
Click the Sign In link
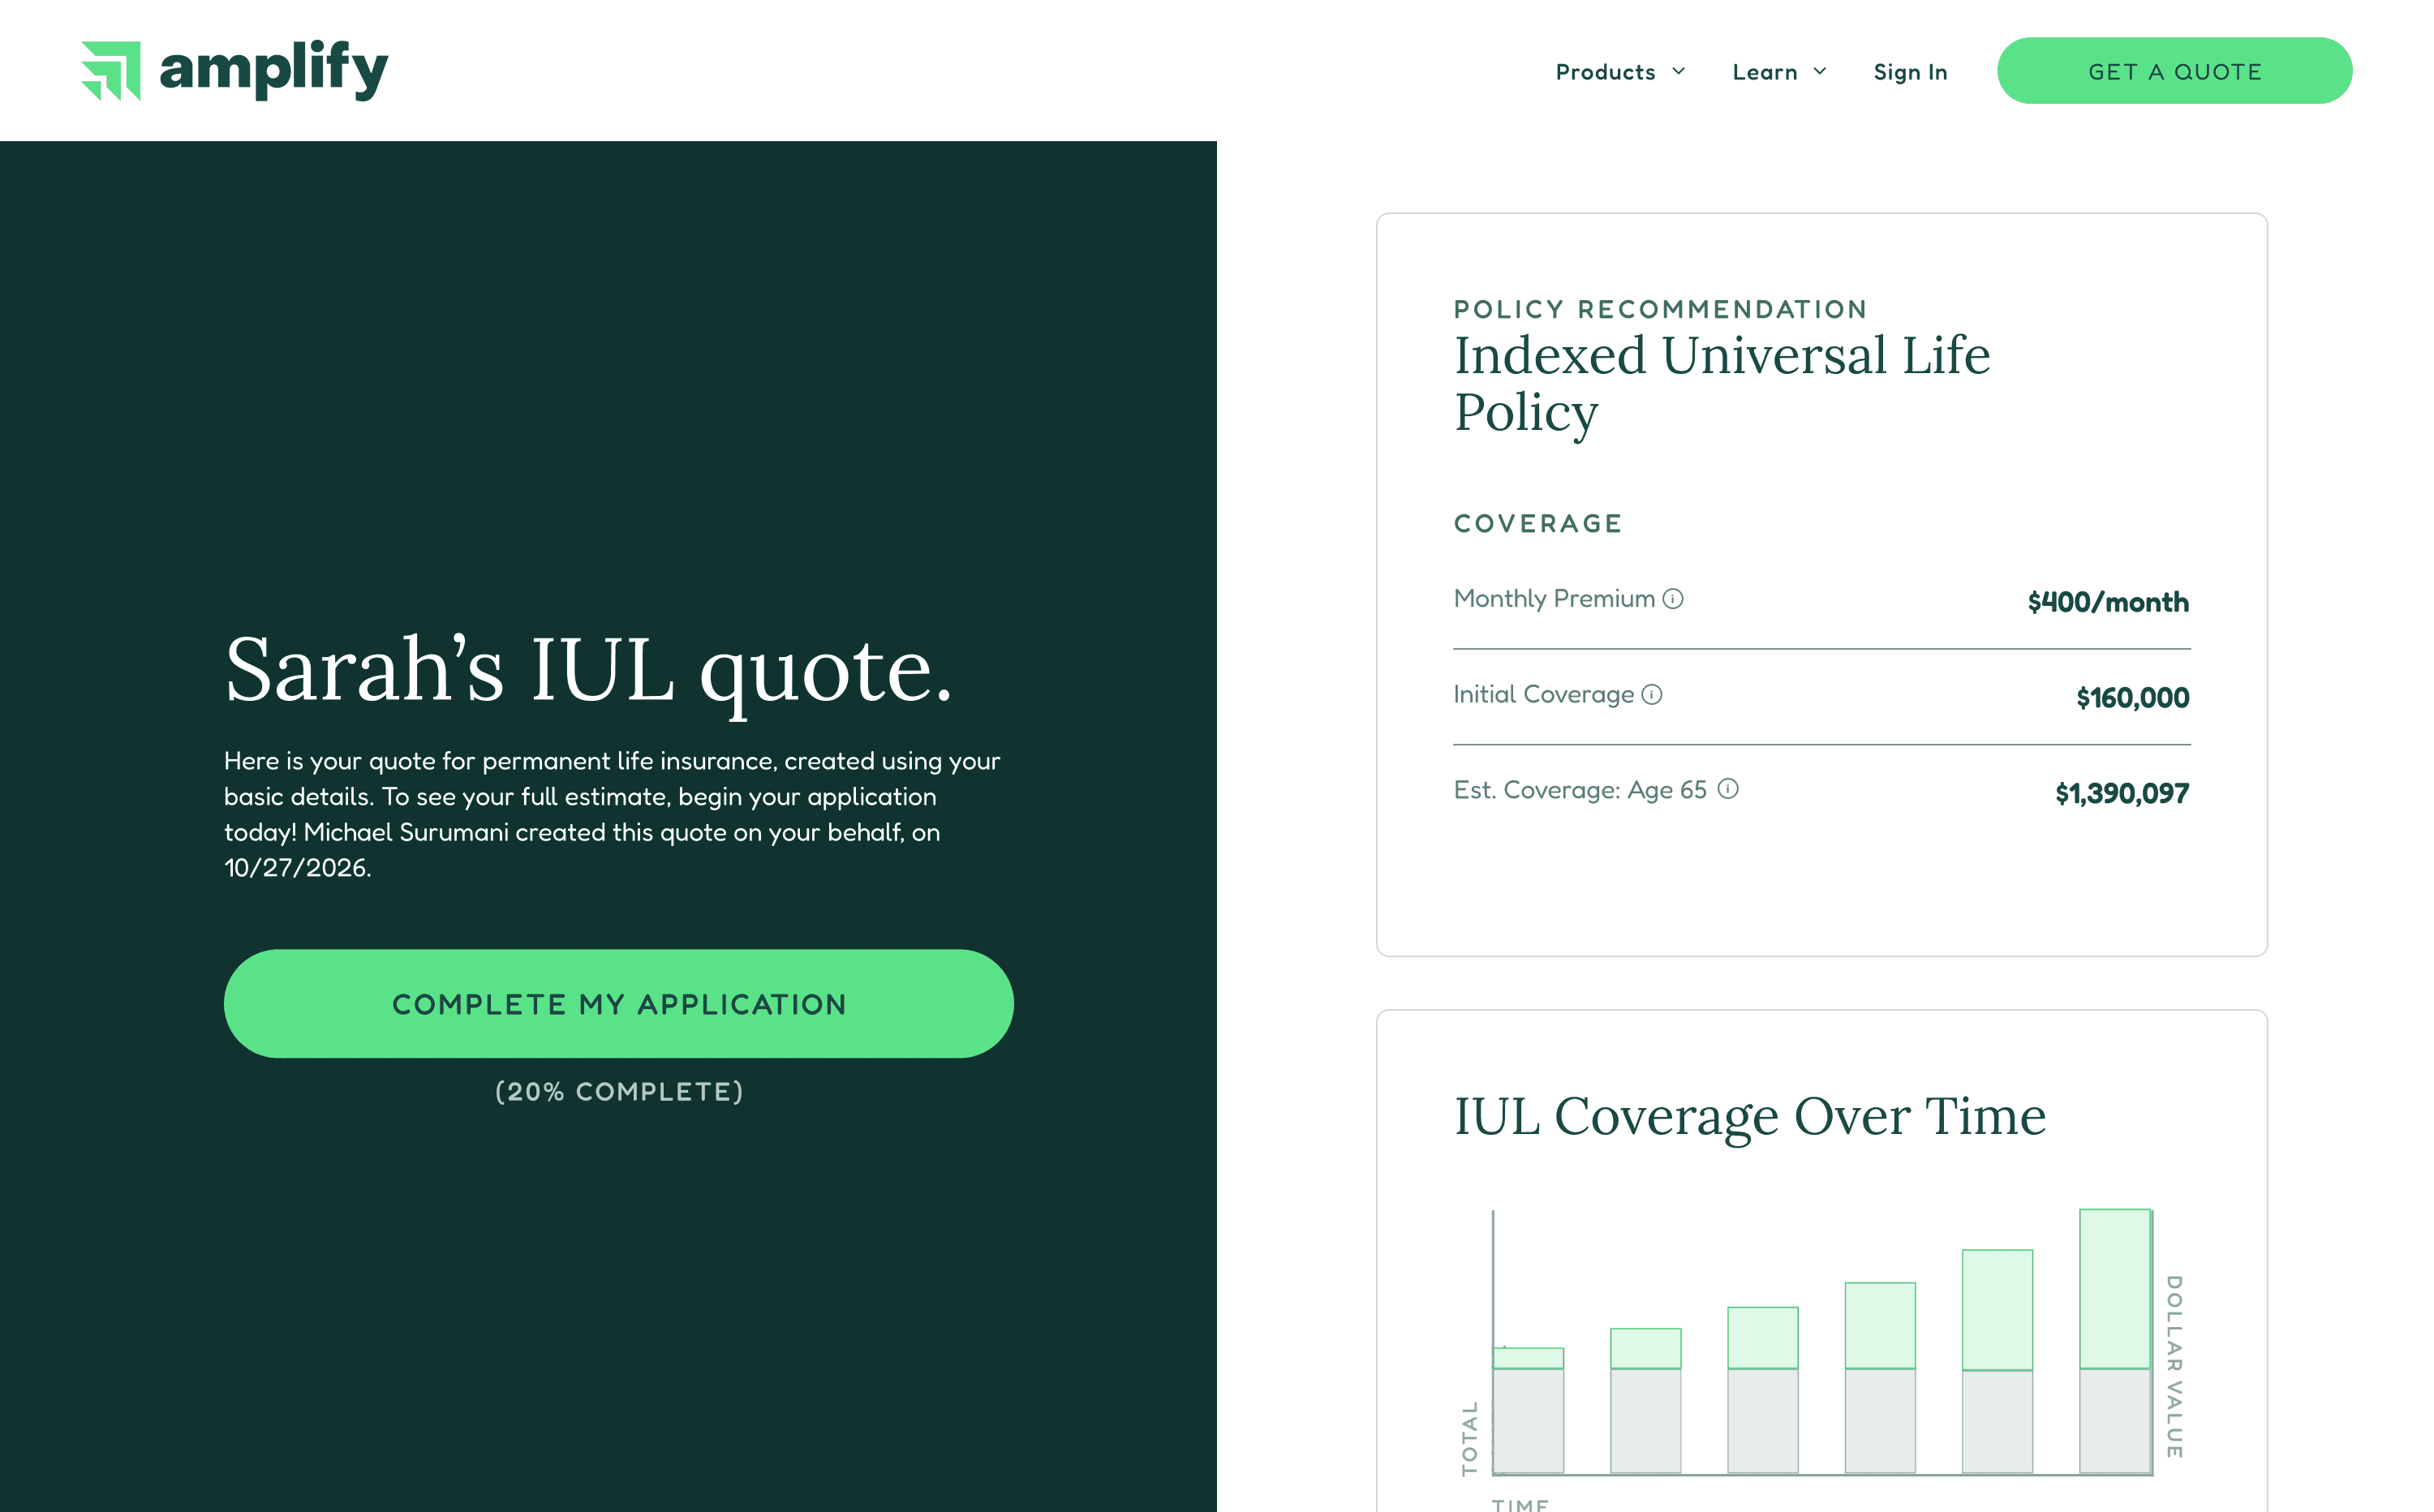click(x=1910, y=72)
